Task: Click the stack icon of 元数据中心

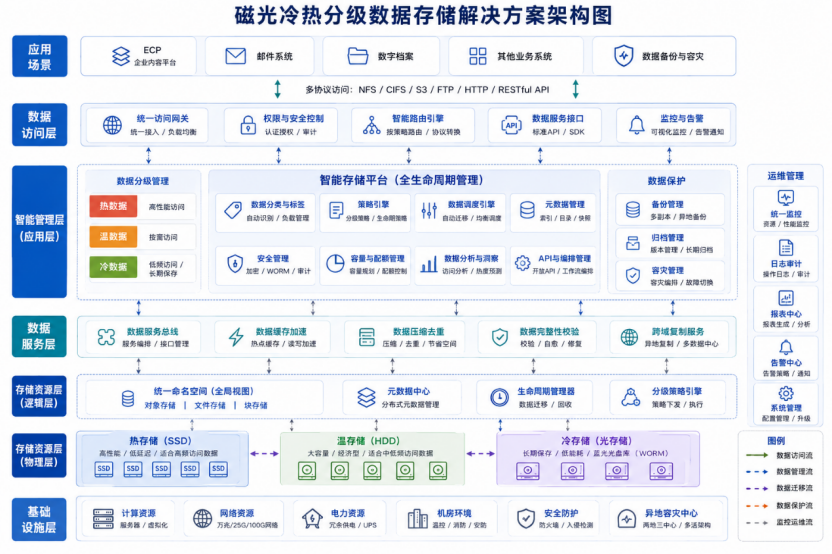Action: [366, 397]
